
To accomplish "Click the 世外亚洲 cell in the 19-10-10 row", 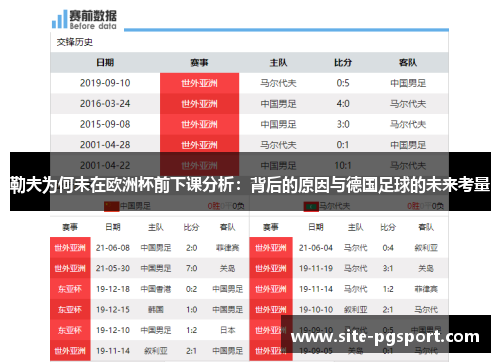I will (271, 310).
